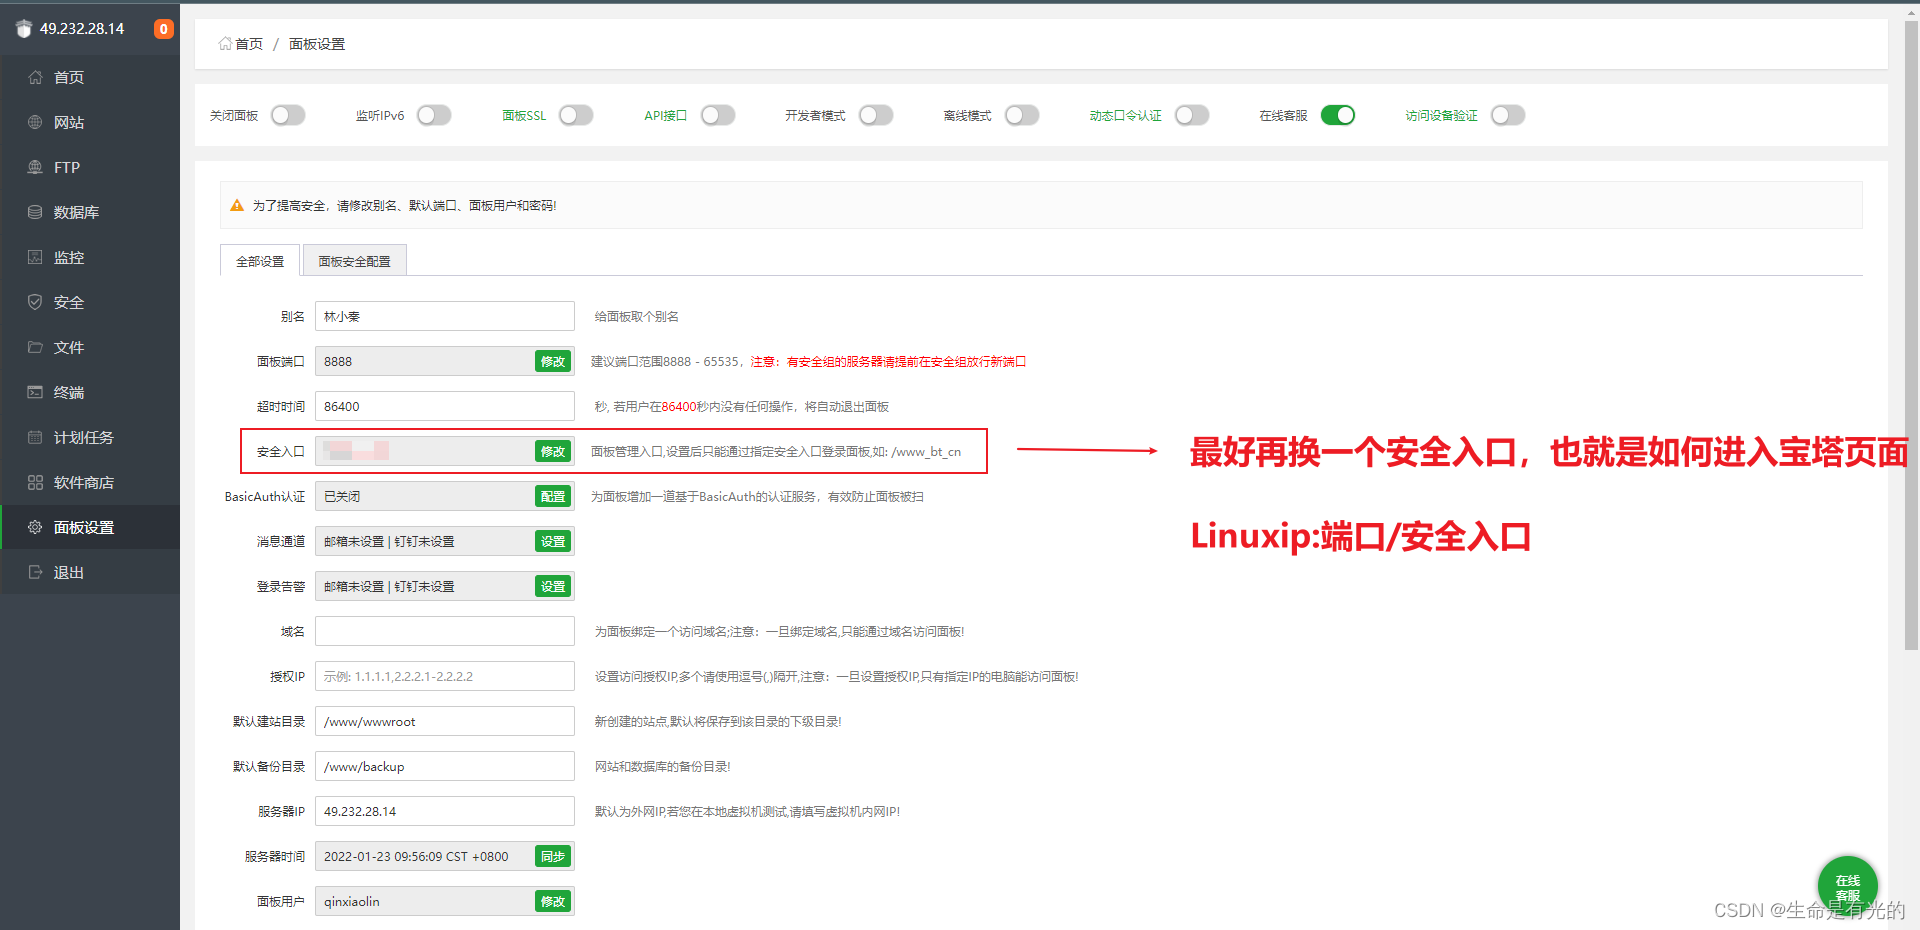Click the 域名 input field
Screen dimensions: 1920x930
(445, 631)
